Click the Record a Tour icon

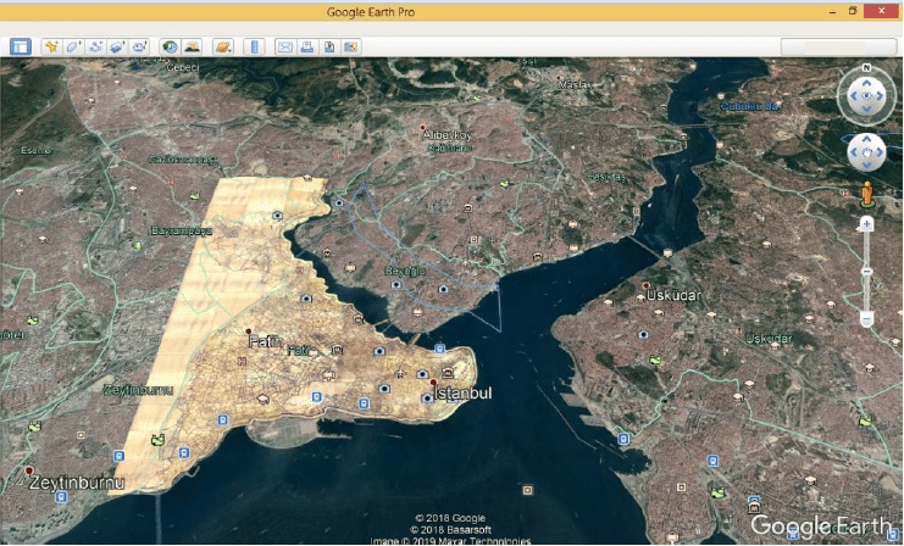[x=140, y=46]
